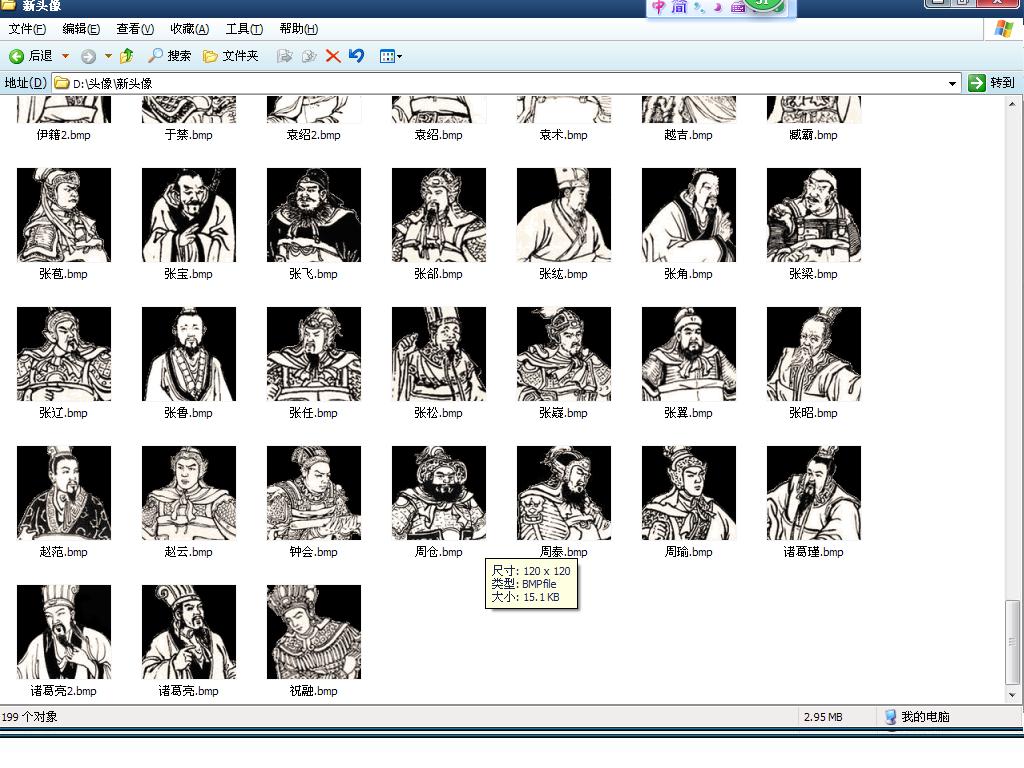Click the 我的电脑 status bar icon

(890, 716)
